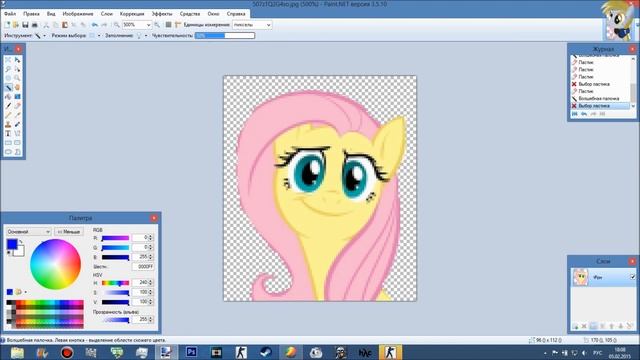Click the Чувствительность tolerance slider bar

click(225, 36)
